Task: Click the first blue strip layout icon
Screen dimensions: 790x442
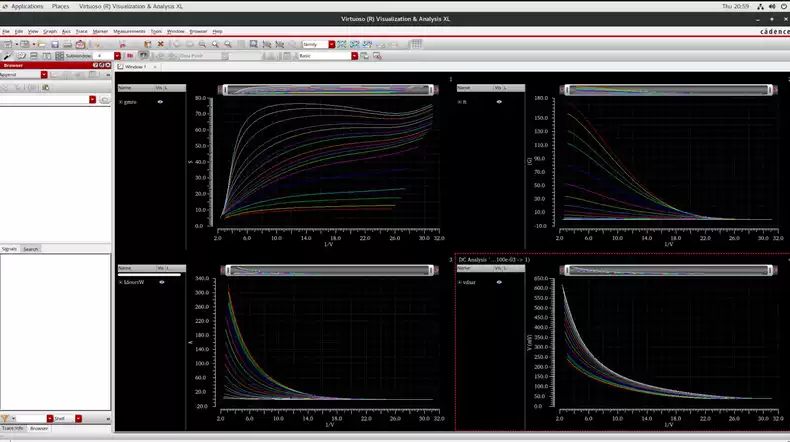Action: [x=342, y=44]
